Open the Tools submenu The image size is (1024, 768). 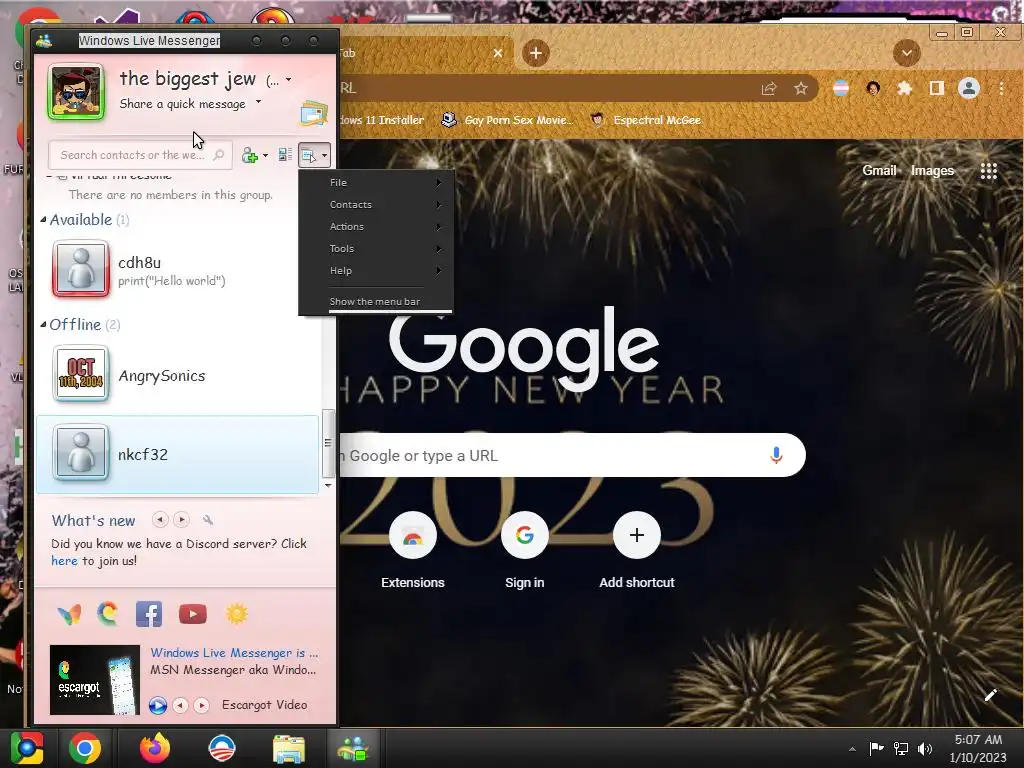coord(376,249)
